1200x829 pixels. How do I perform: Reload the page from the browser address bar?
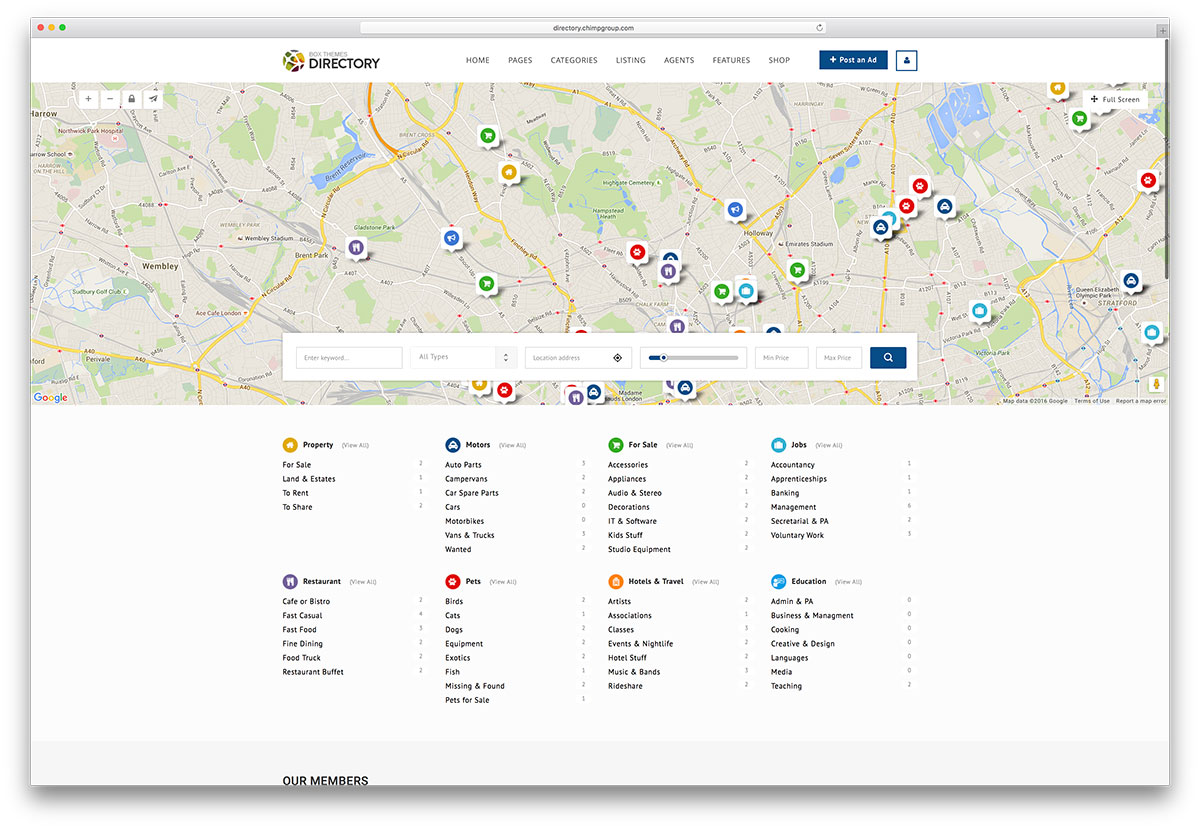(820, 28)
